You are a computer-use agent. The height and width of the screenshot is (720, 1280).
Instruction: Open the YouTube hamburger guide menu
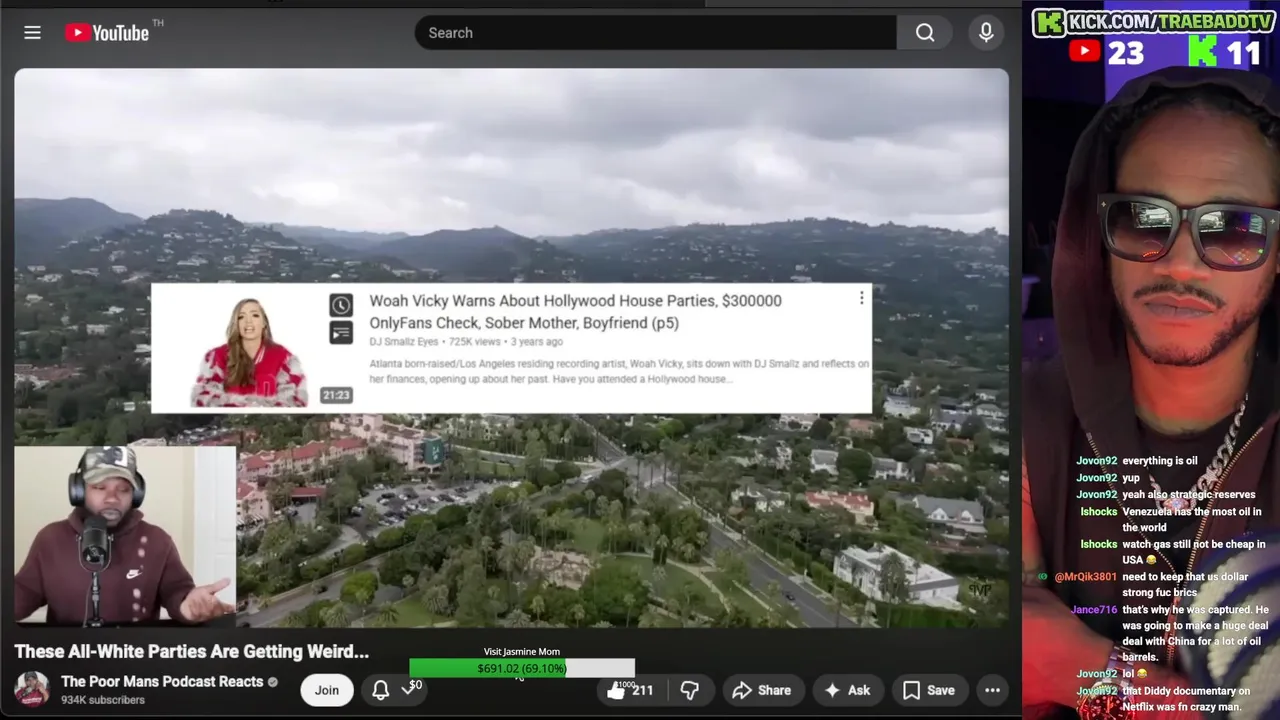point(32,33)
